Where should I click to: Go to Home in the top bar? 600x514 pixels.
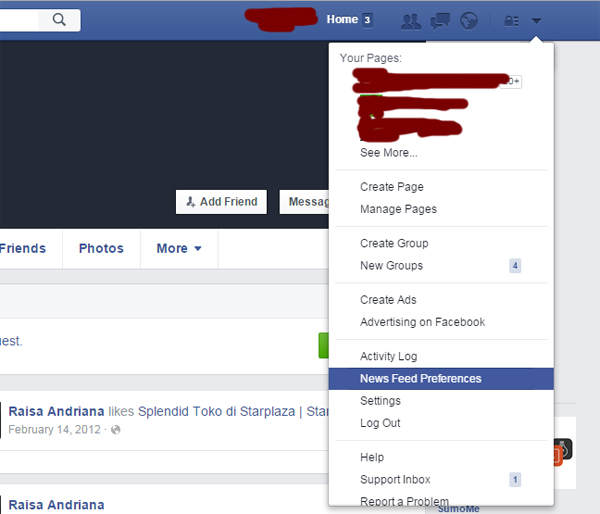click(342, 20)
